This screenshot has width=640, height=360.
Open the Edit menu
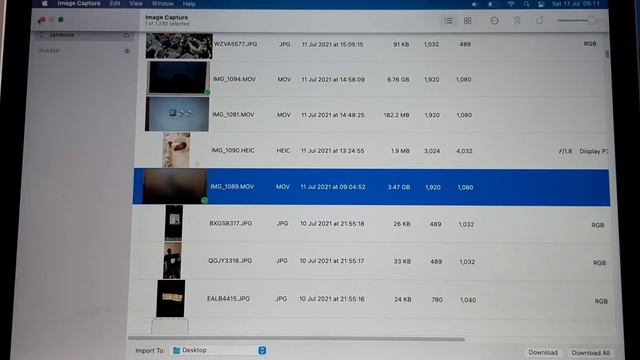pos(115,3)
